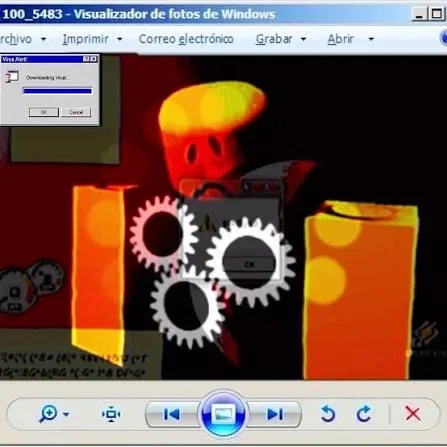Delete the photo with red X
Screen dimensions: 447x447
[413, 414]
